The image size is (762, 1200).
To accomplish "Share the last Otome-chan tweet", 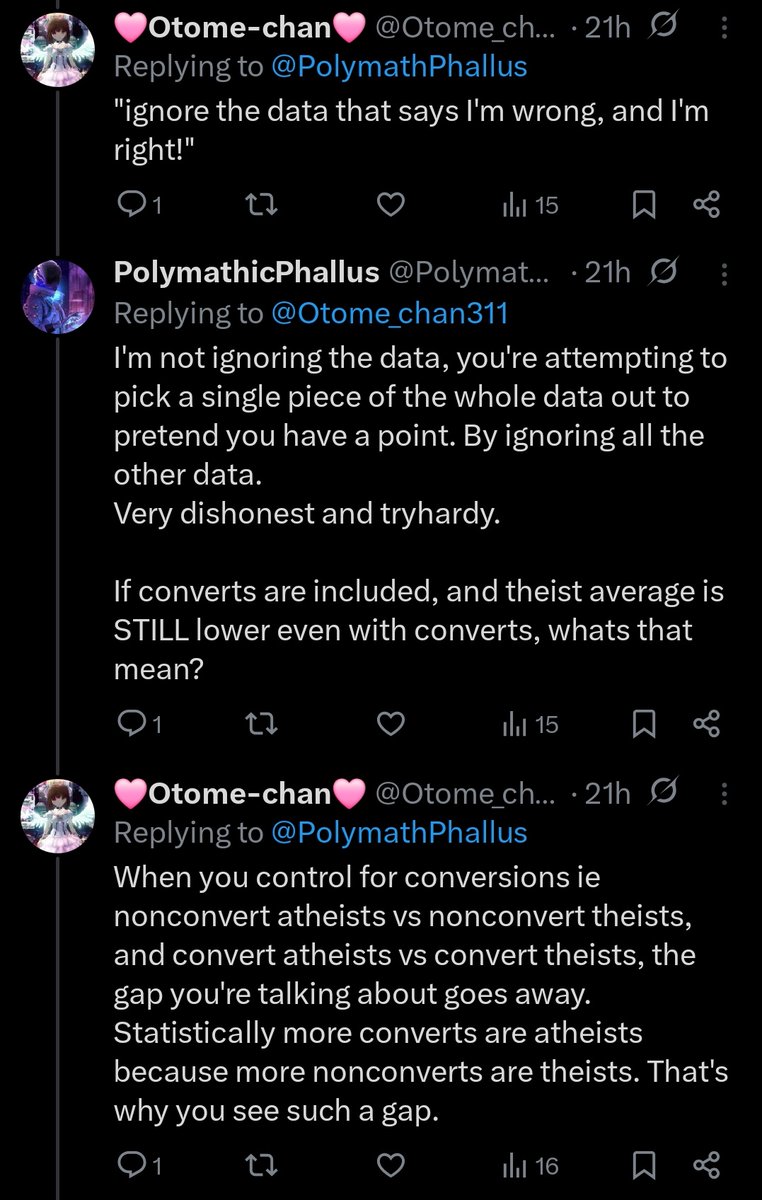I will (706, 1165).
